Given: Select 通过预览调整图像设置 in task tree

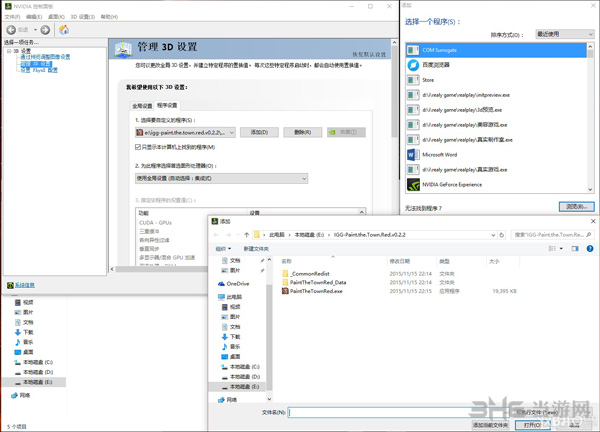Looking at the screenshot, I should point(45,57).
